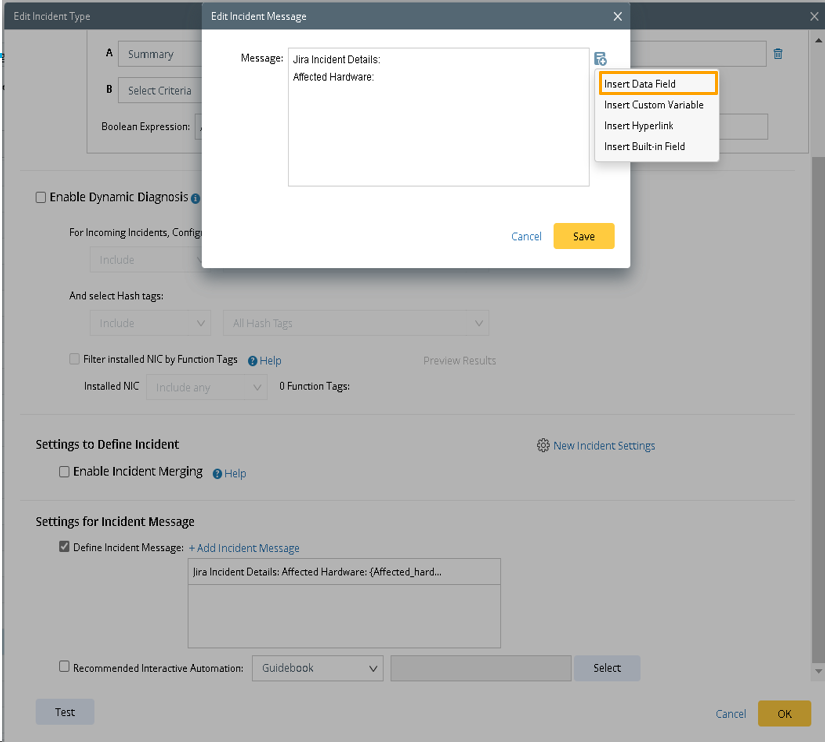The width and height of the screenshot is (825, 742).
Task: Close the Edit Incident Message dialog
Action: [617, 16]
